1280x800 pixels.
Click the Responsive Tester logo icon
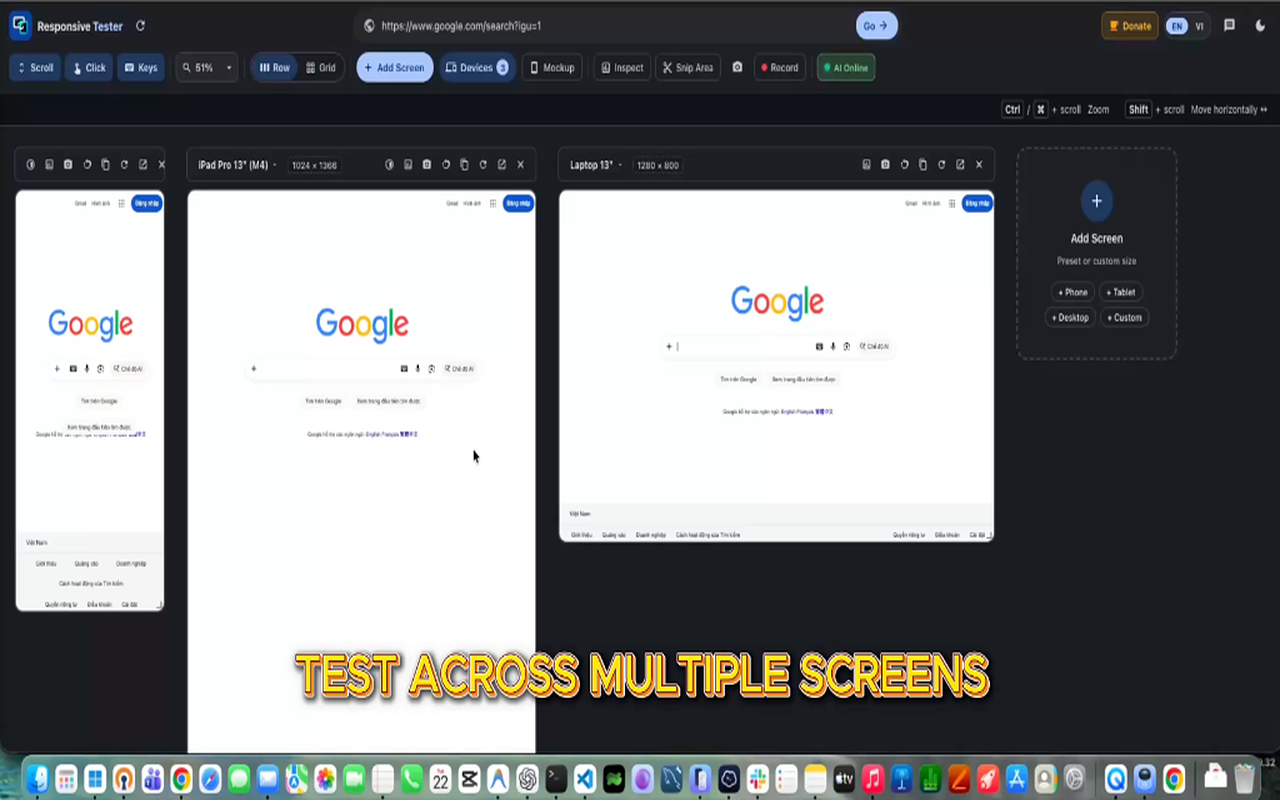pos(20,26)
